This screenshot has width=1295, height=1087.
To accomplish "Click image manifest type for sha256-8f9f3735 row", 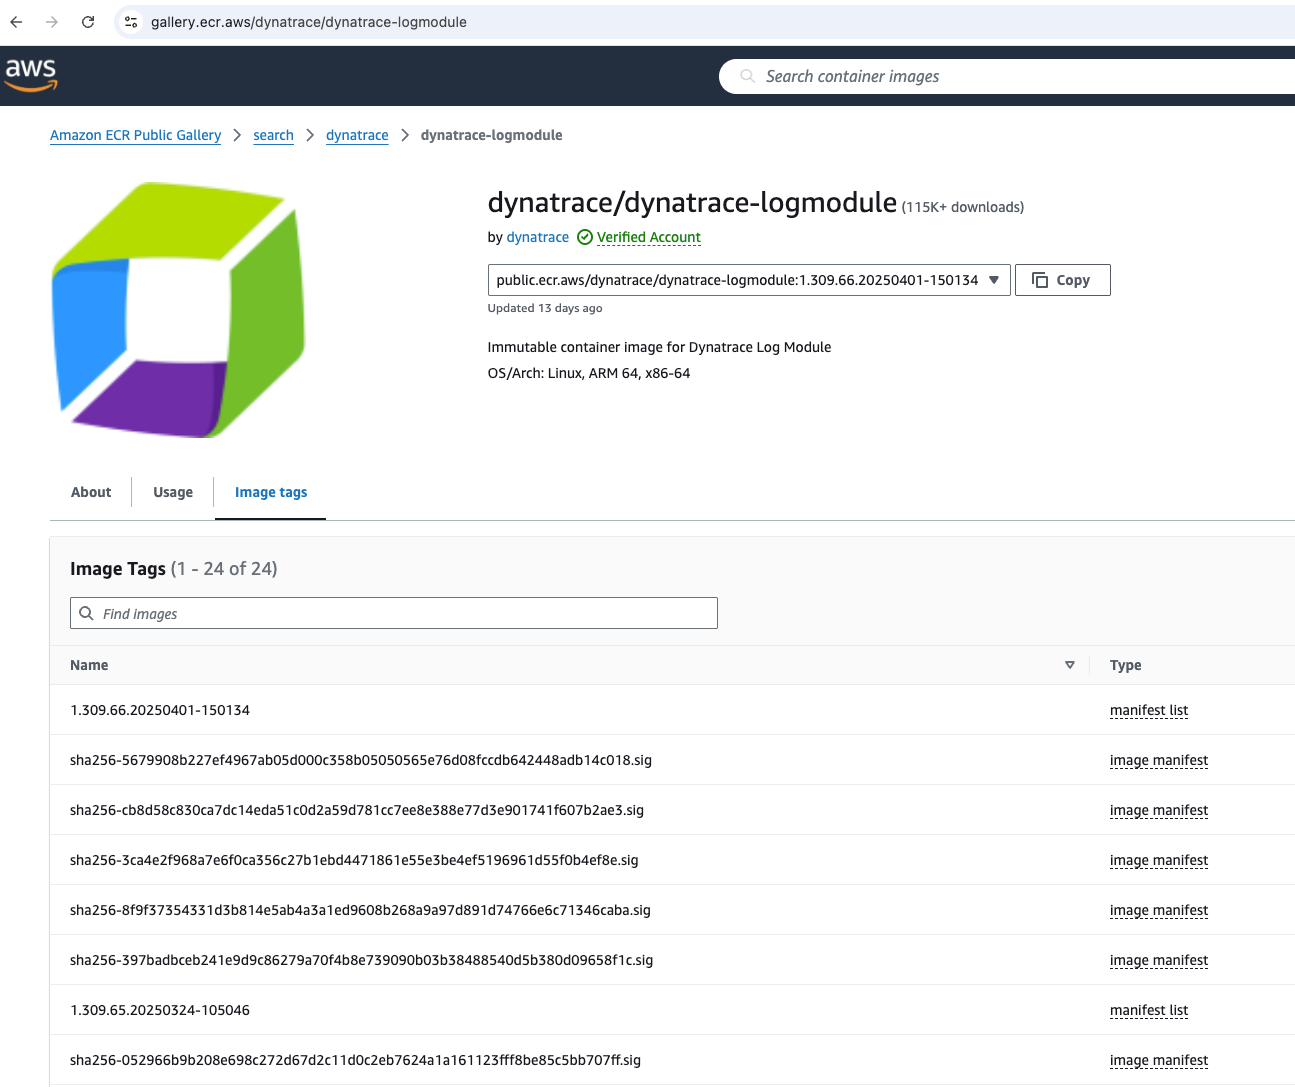I will pyautogui.click(x=1159, y=910).
